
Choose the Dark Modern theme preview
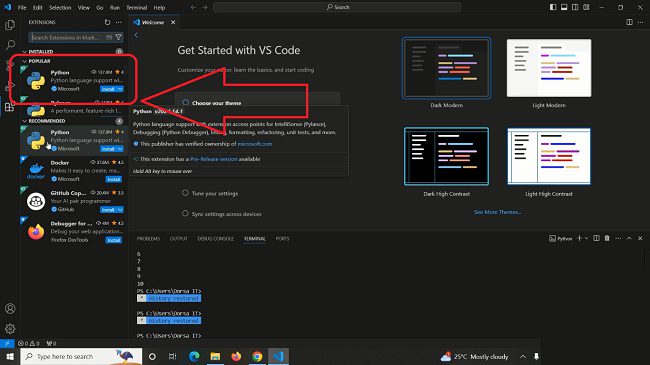(446, 68)
